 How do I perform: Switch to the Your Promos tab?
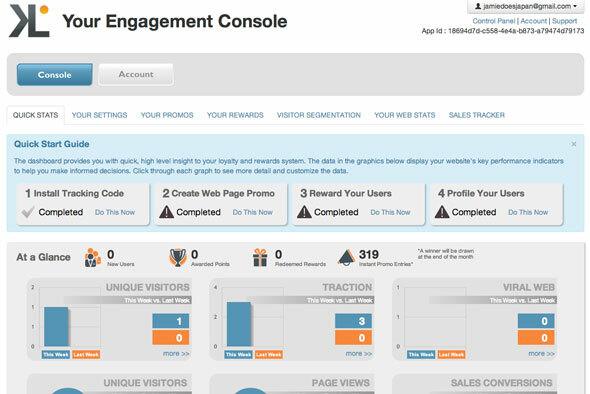click(167, 115)
